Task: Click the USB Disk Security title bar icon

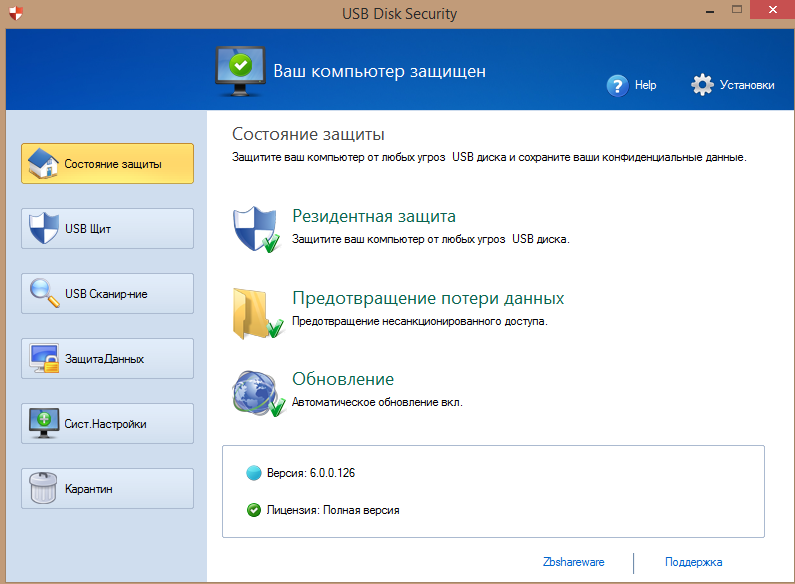Action: (x=16, y=13)
